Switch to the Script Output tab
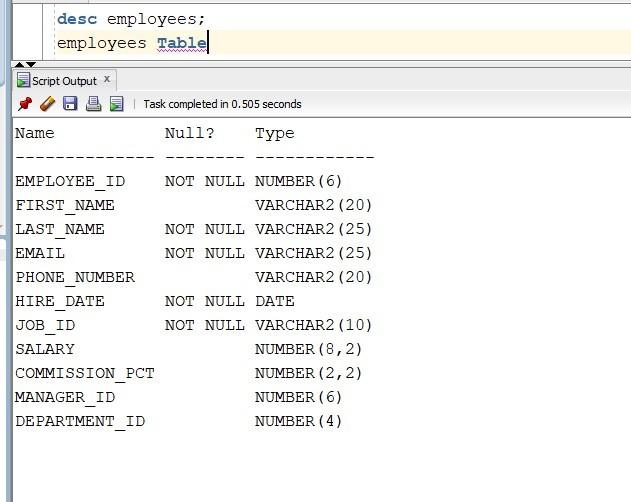The height and width of the screenshot is (502, 631). pyautogui.click(x=64, y=81)
